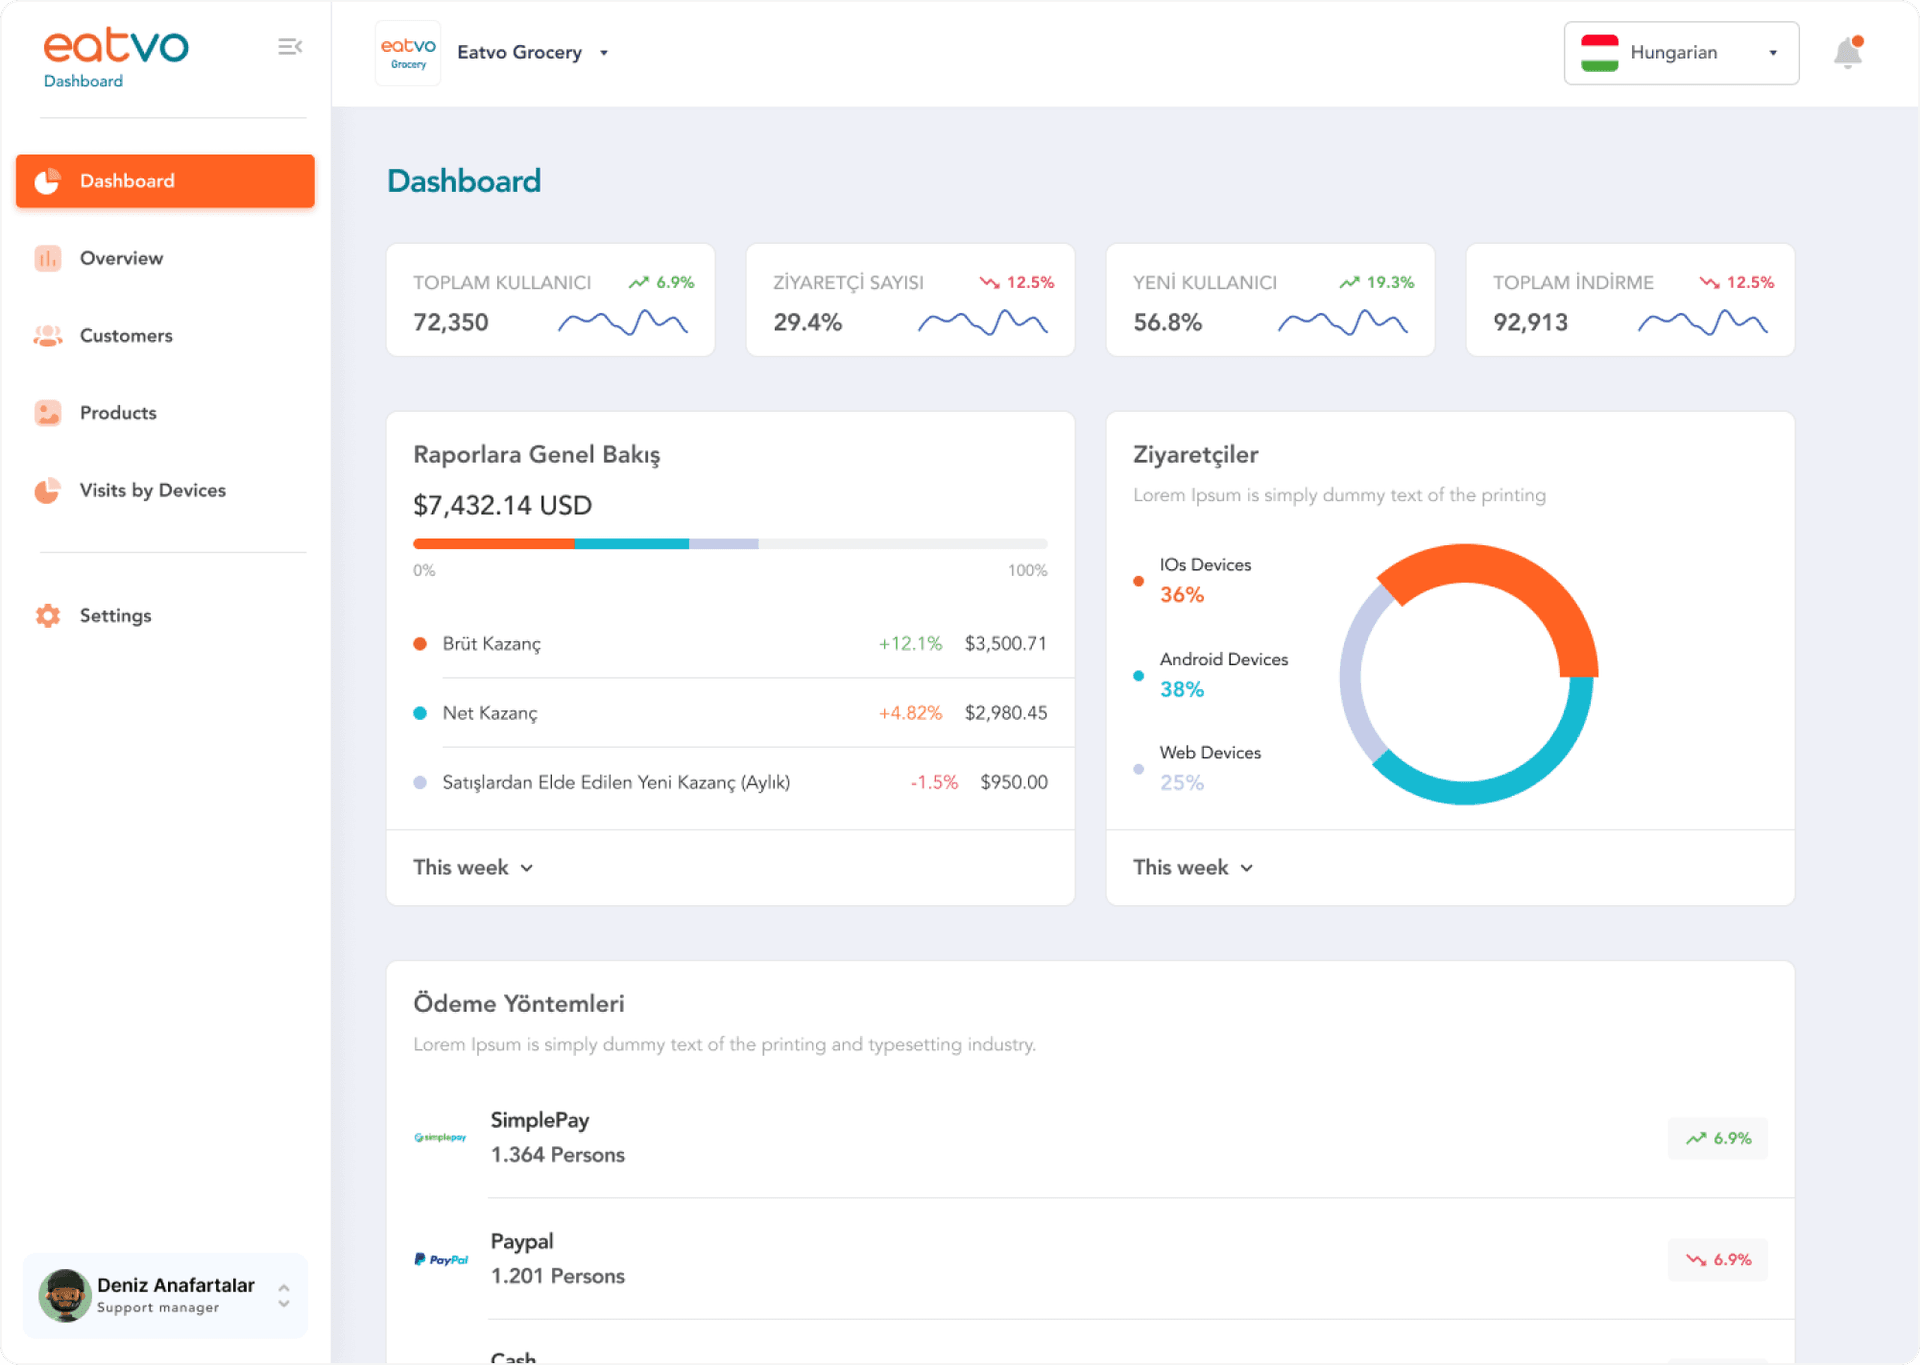Click the Customers people icon
The width and height of the screenshot is (1920, 1365).
(47, 336)
